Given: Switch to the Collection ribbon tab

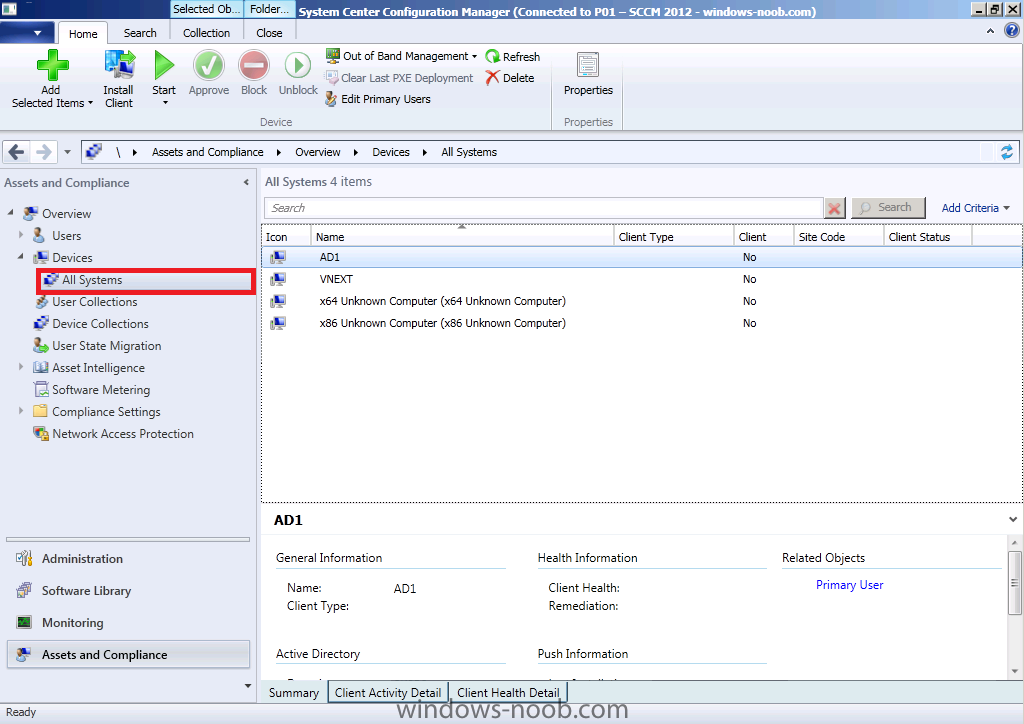Looking at the screenshot, I should click(206, 33).
